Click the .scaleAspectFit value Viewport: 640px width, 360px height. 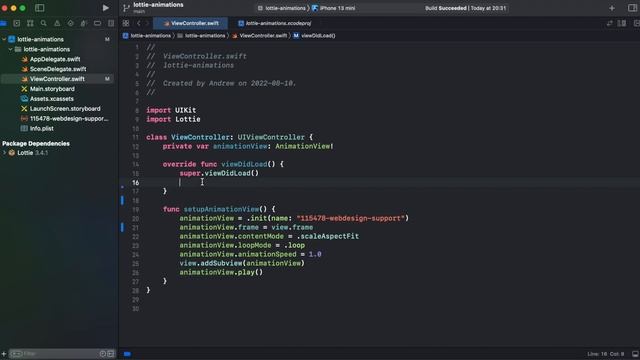pyautogui.click(x=327, y=236)
